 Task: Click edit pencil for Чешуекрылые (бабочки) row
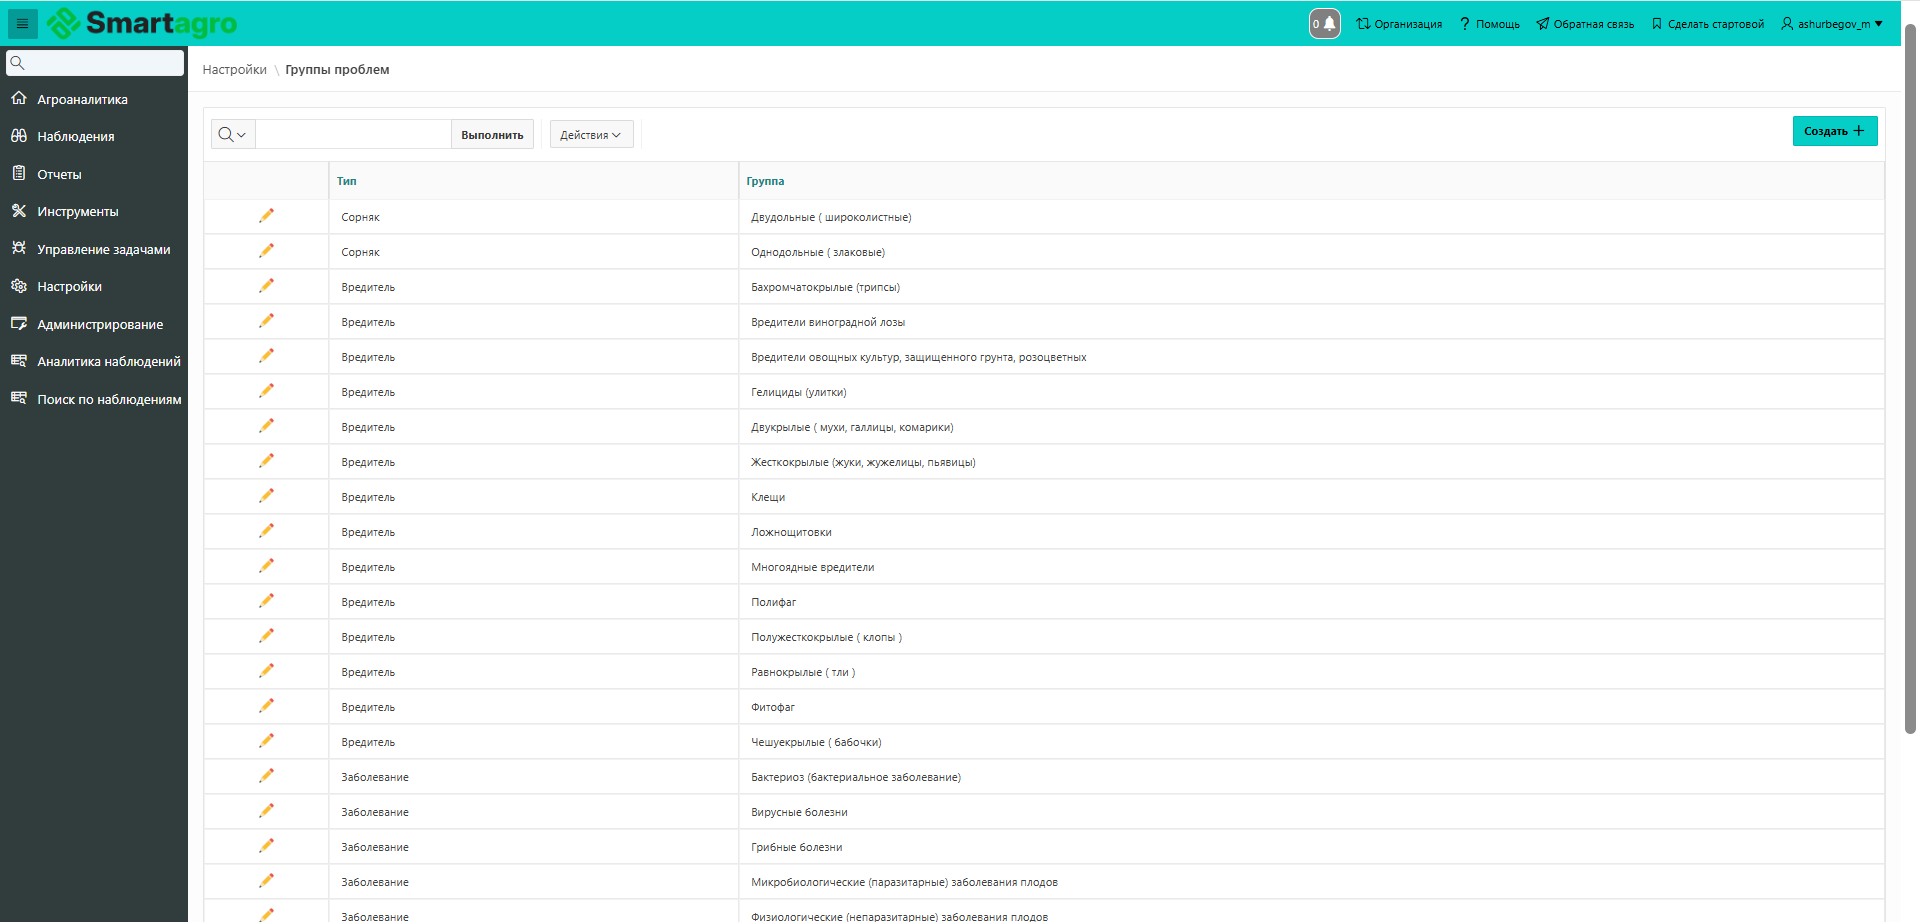pyautogui.click(x=266, y=741)
